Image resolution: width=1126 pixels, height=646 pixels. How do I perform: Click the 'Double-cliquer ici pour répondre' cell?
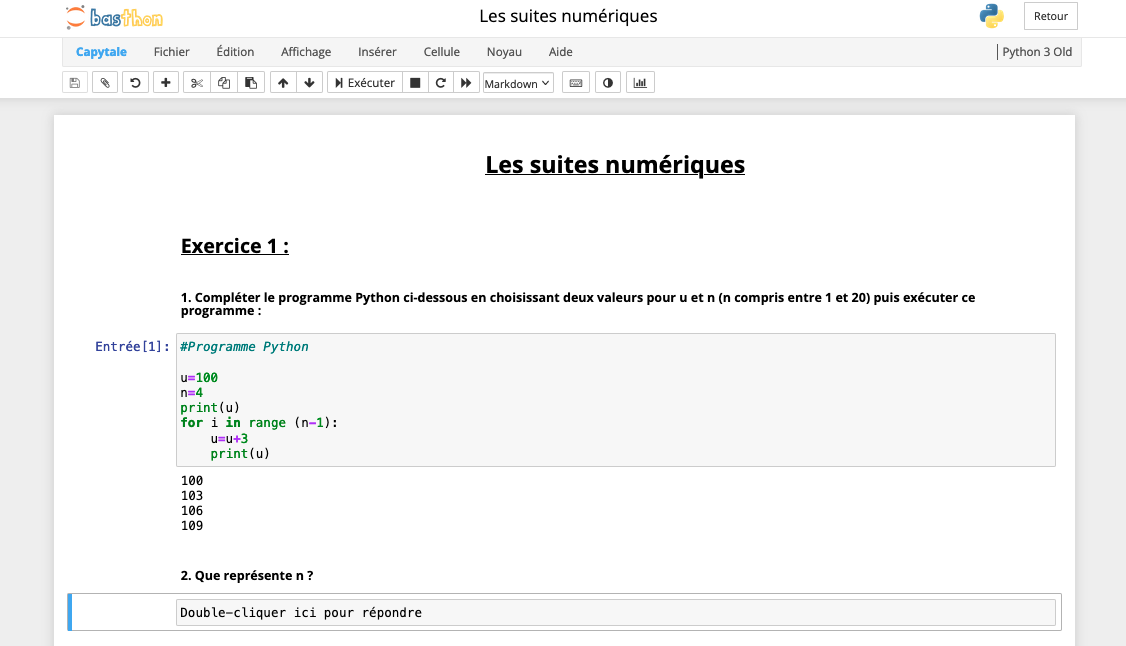pos(615,612)
